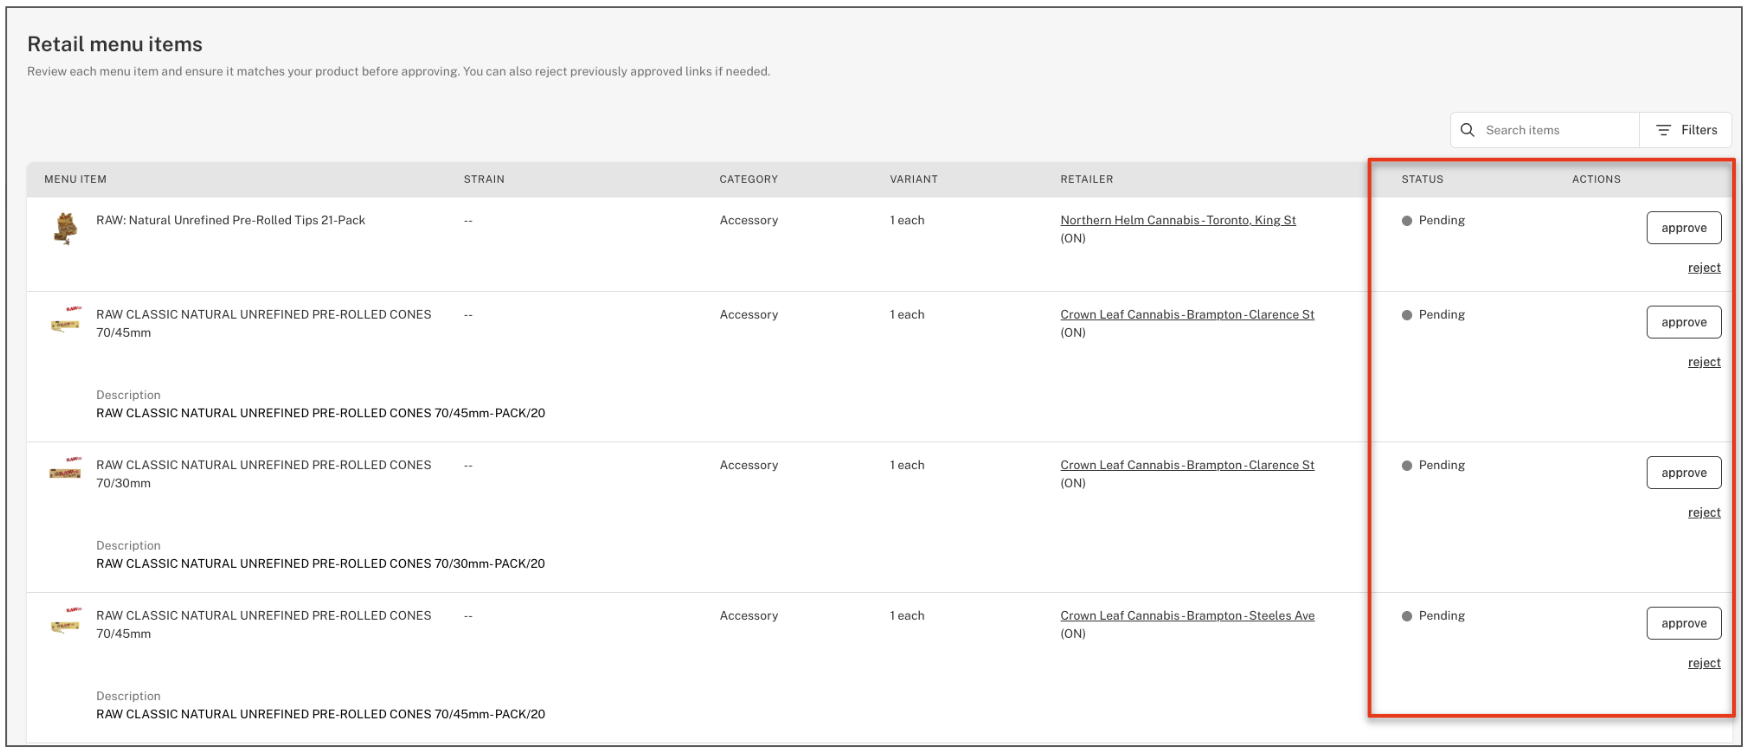
Task: Open thumbnail of first 70/45mm cones item
Action: tap(66, 321)
